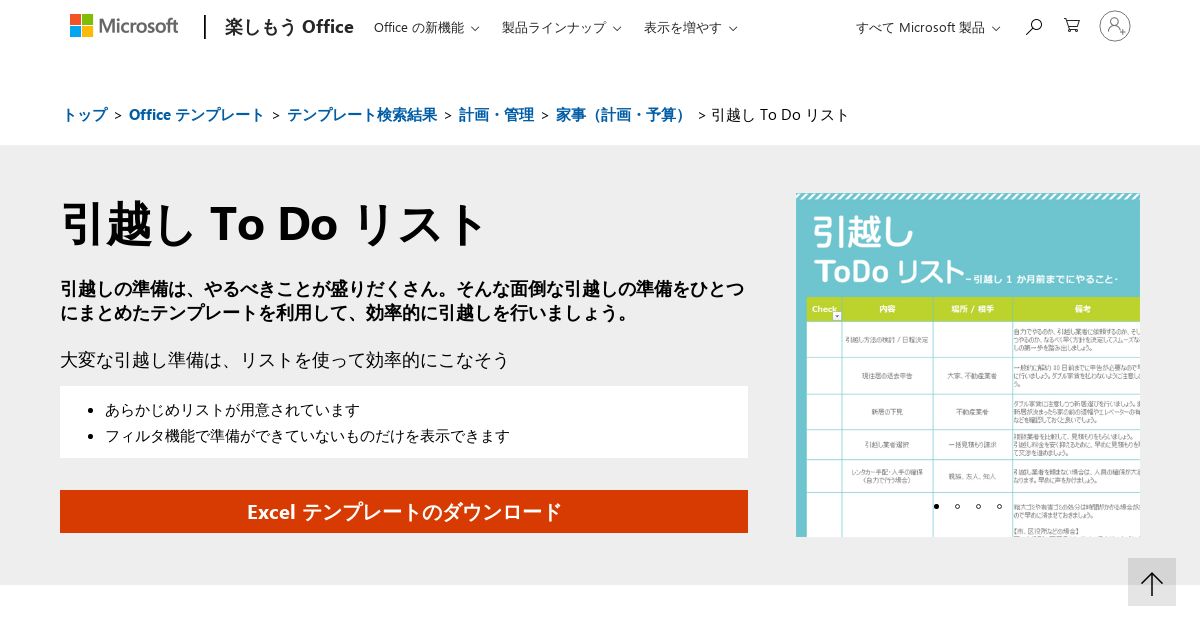Click the Check column filter arrow in preview
Screen dimensions: 1200x630
click(x=837, y=316)
